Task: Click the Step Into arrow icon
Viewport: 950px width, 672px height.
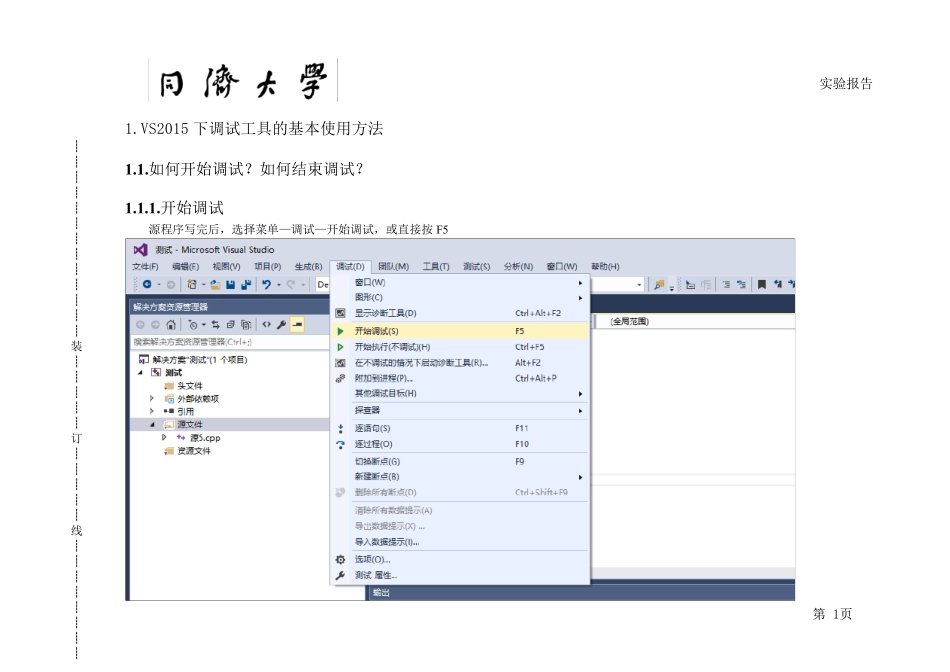Action: (340, 428)
